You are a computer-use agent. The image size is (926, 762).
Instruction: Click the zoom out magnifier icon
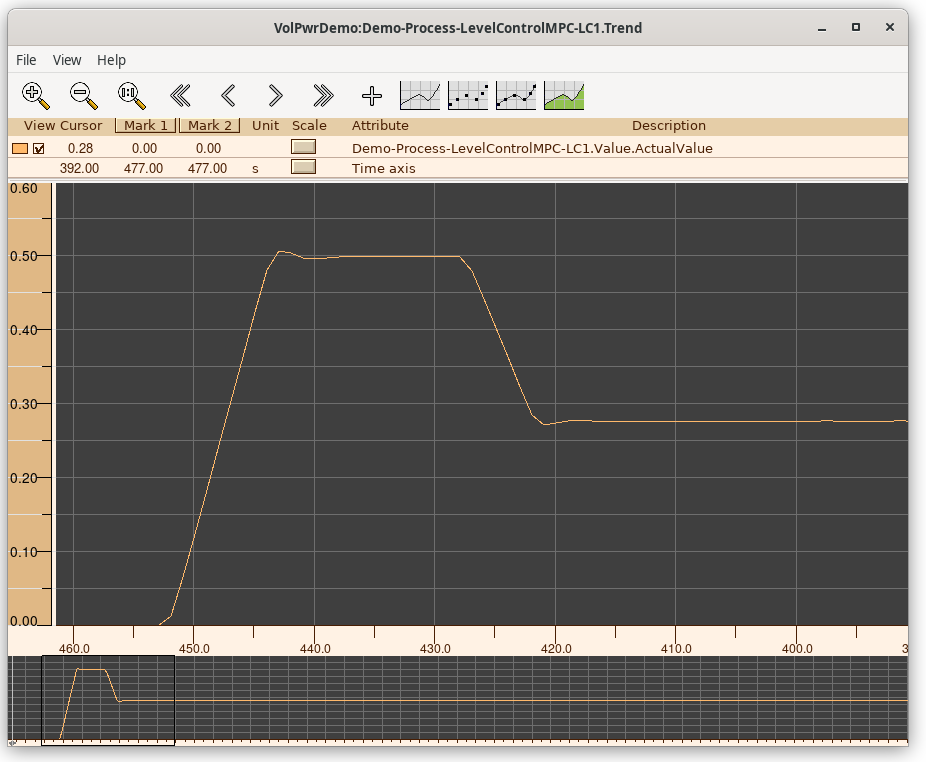tap(83, 96)
